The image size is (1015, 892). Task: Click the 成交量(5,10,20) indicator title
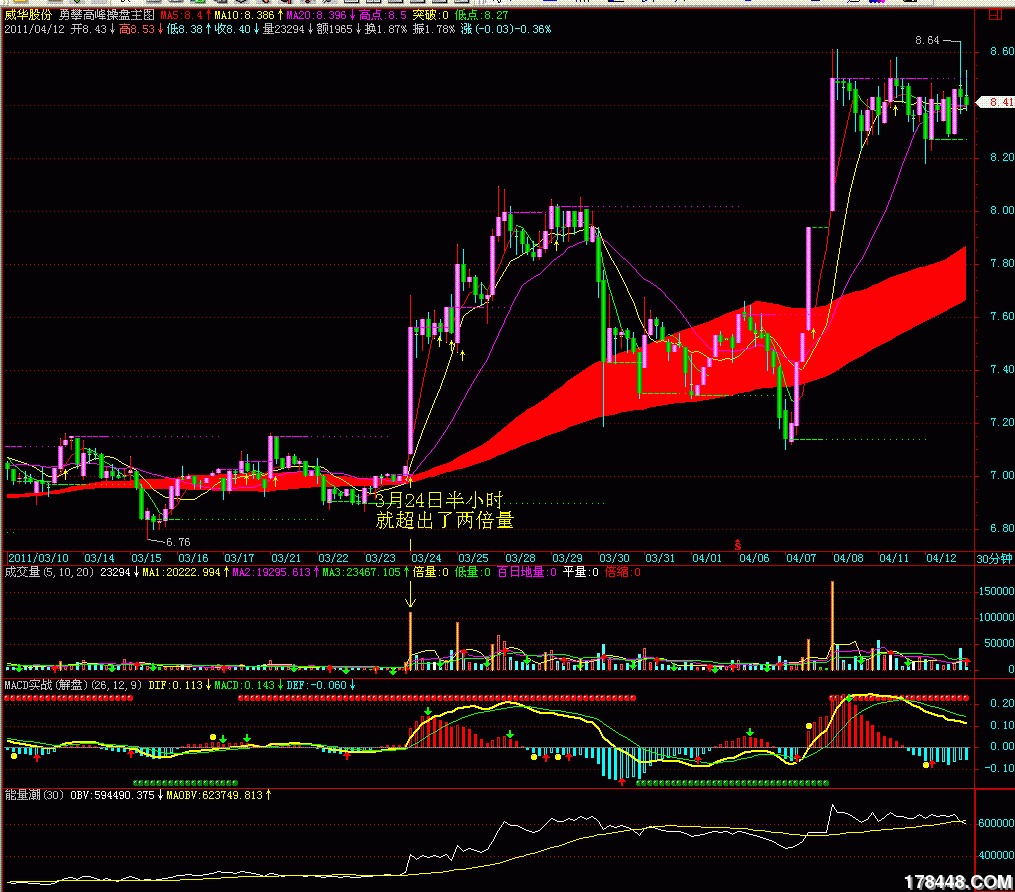point(49,572)
